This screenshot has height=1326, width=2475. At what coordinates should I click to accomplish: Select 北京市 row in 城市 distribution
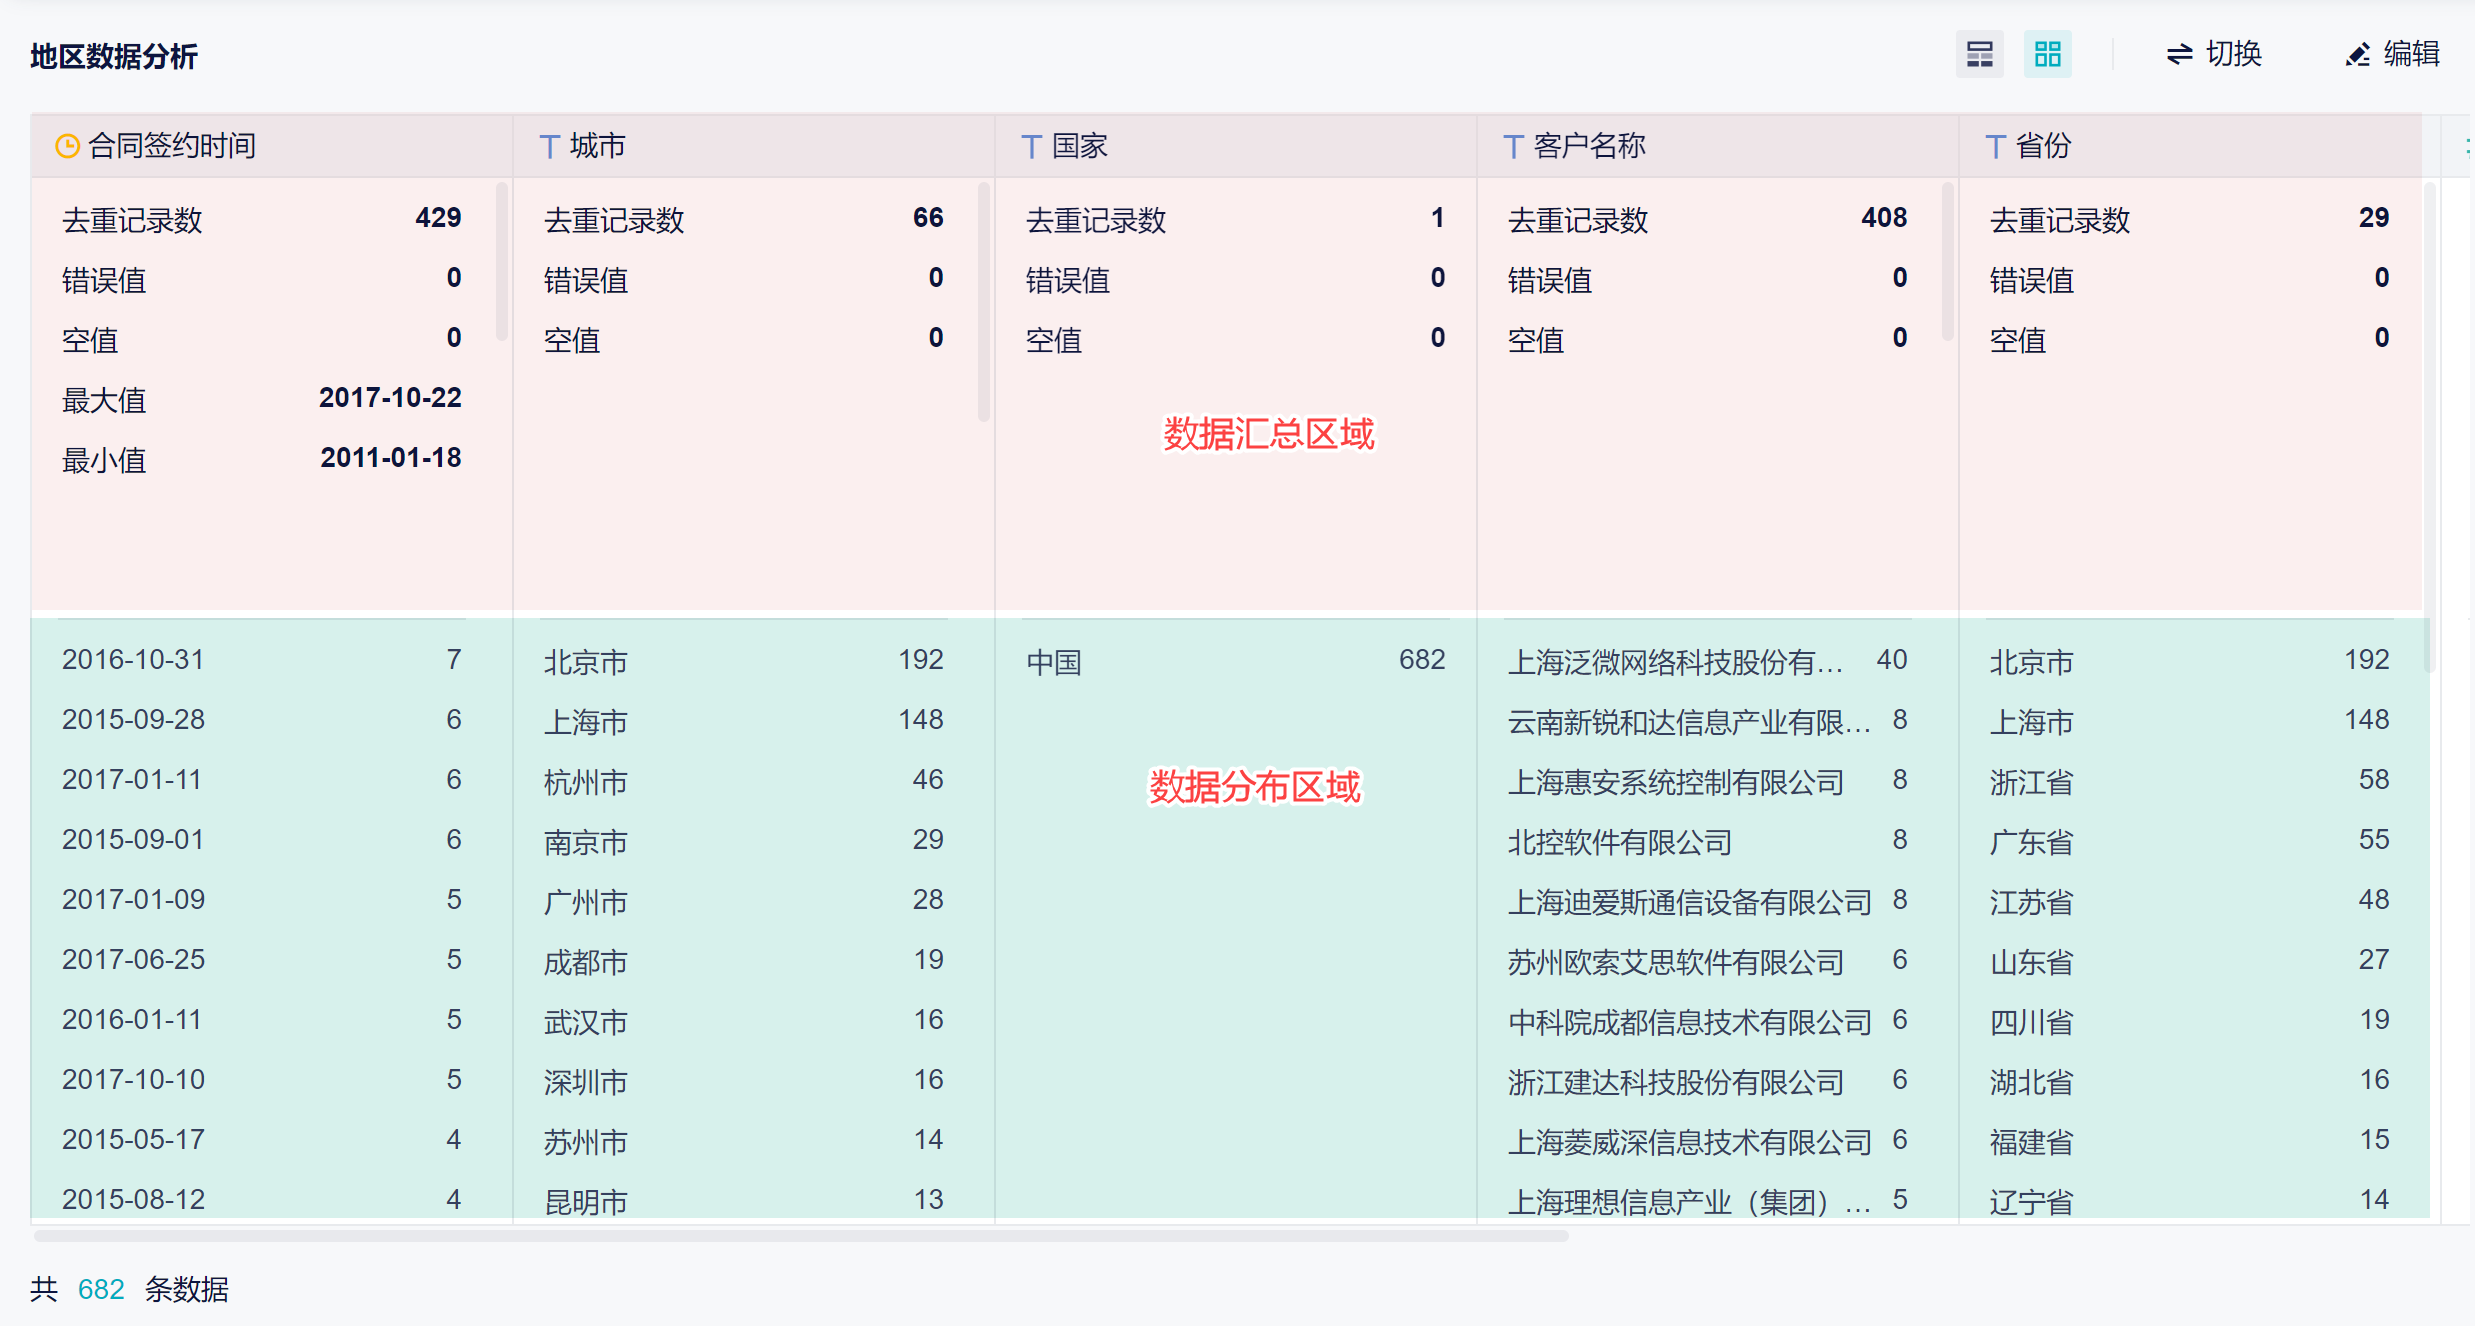586,661
